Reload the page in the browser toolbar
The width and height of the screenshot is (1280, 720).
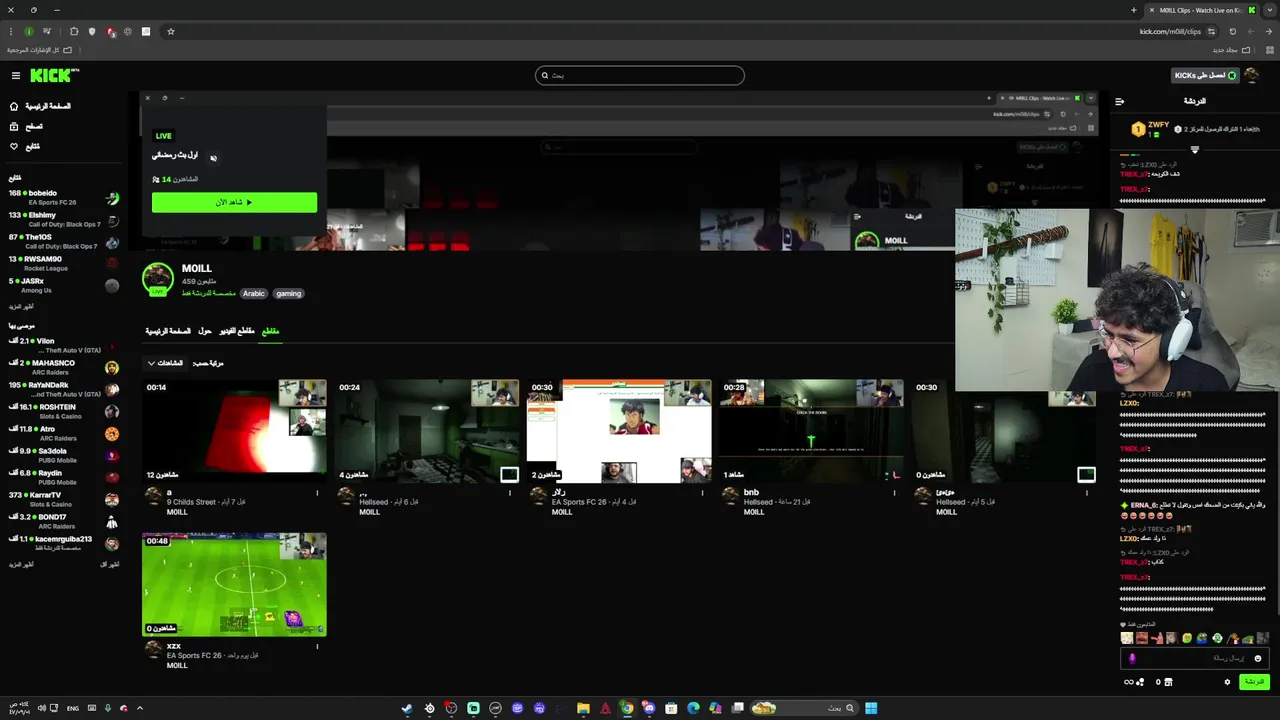[x=1232, y=31]
